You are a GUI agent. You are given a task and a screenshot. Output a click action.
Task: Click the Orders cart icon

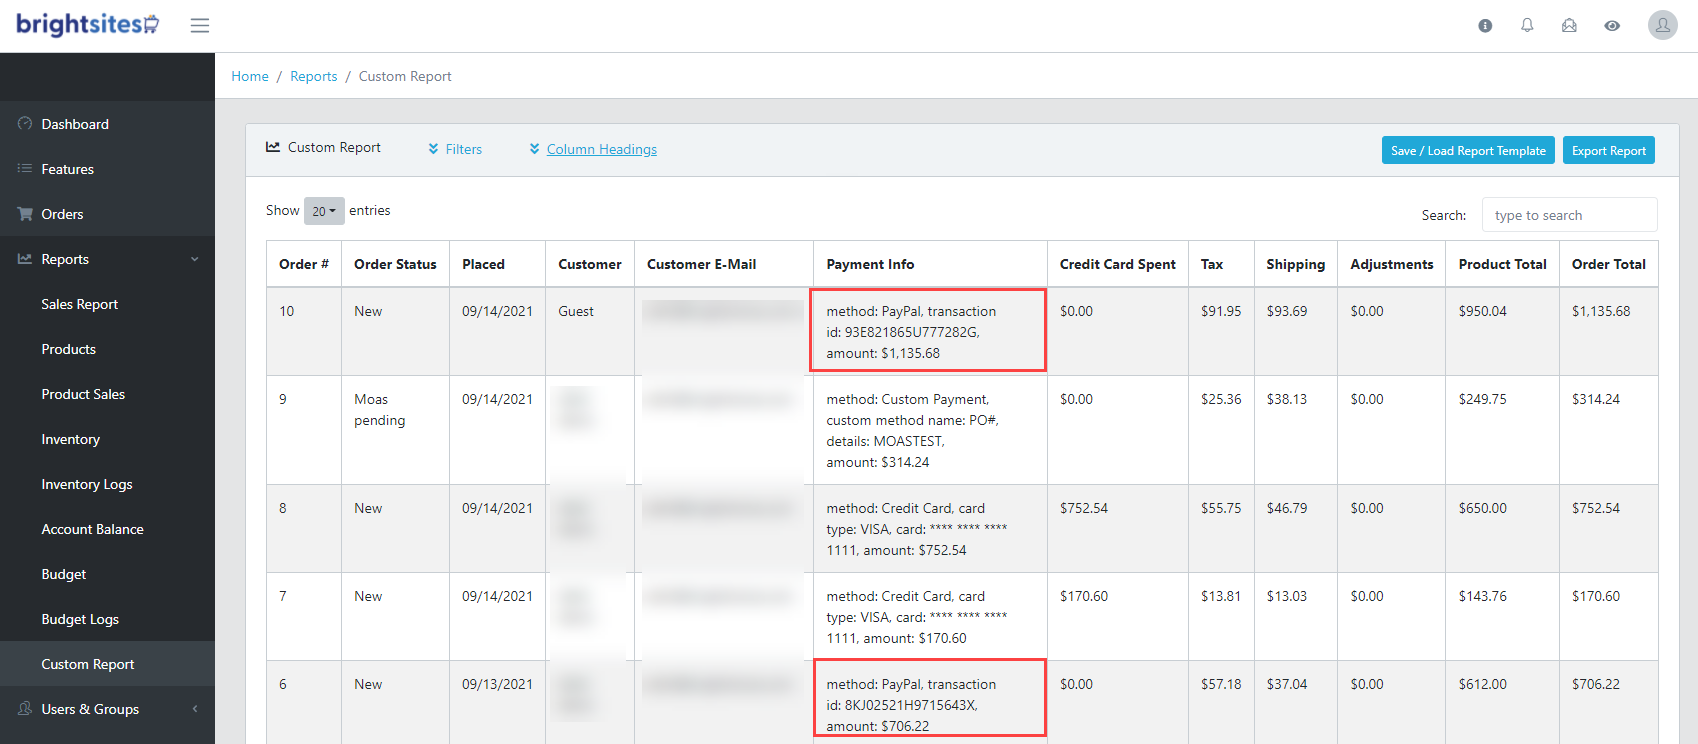coord(25,214)
